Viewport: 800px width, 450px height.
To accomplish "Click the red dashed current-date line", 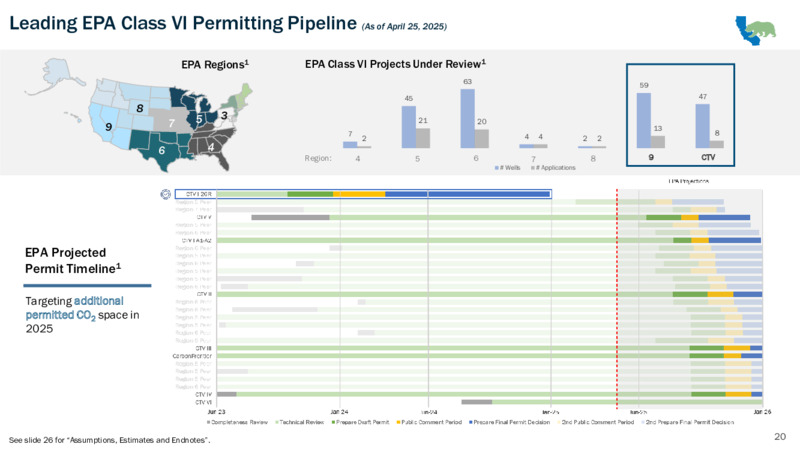I will tap(617, 298).
